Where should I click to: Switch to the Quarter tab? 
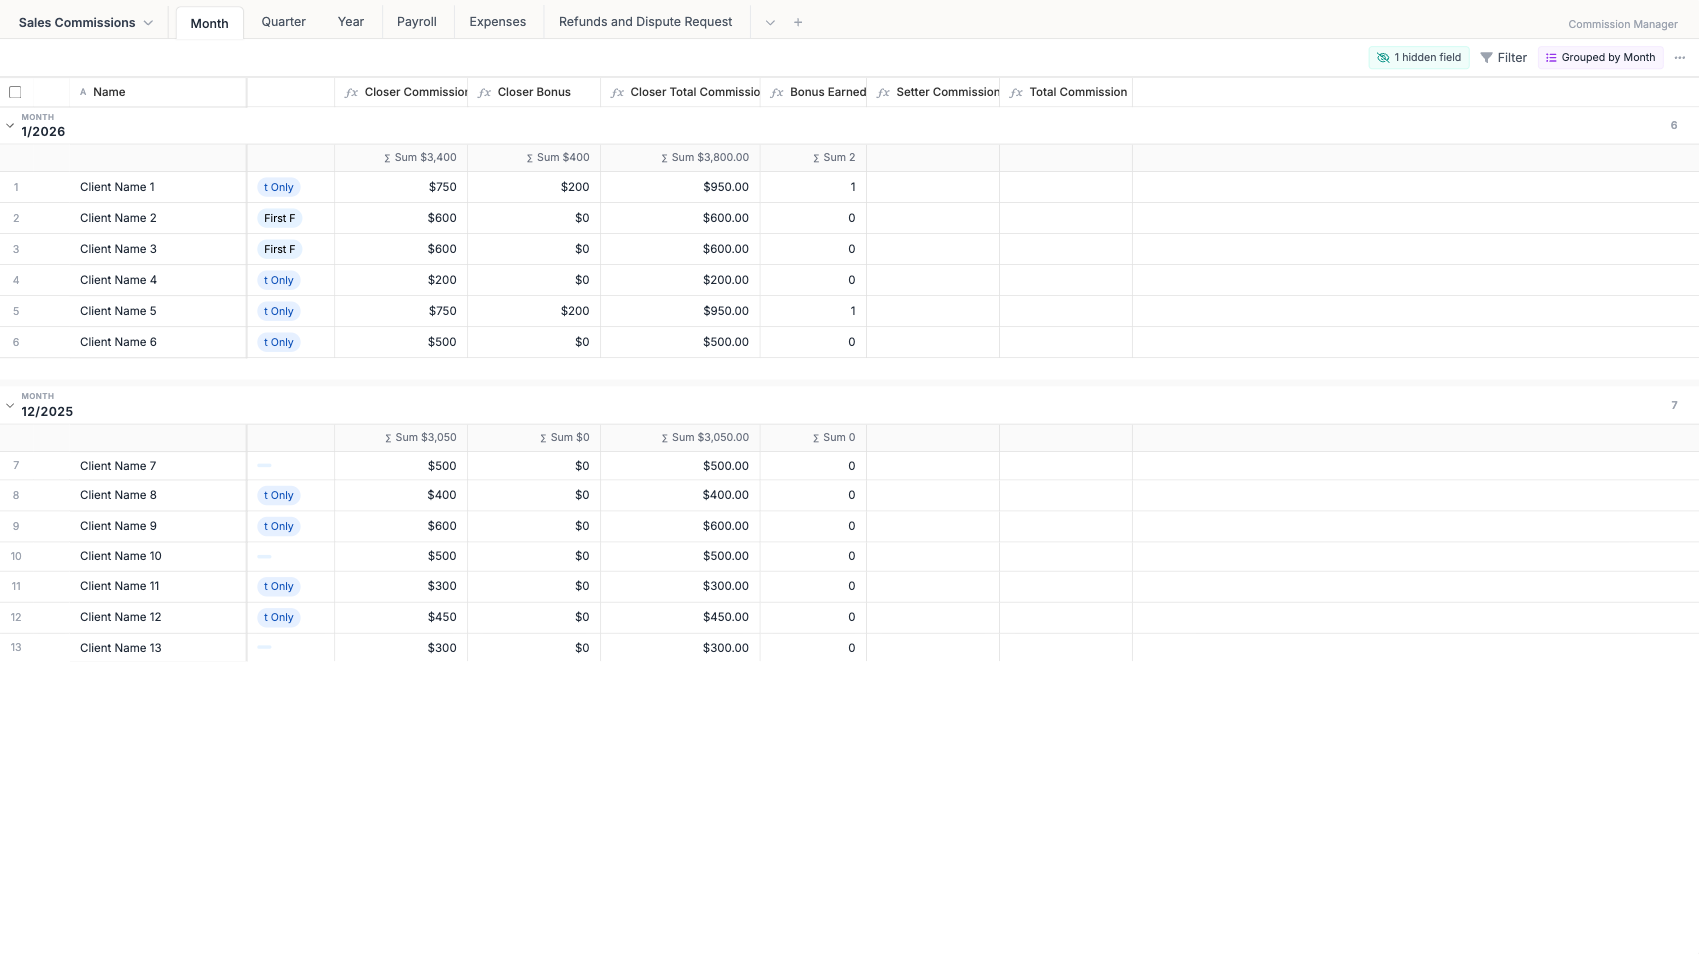[x=283, y=21]
